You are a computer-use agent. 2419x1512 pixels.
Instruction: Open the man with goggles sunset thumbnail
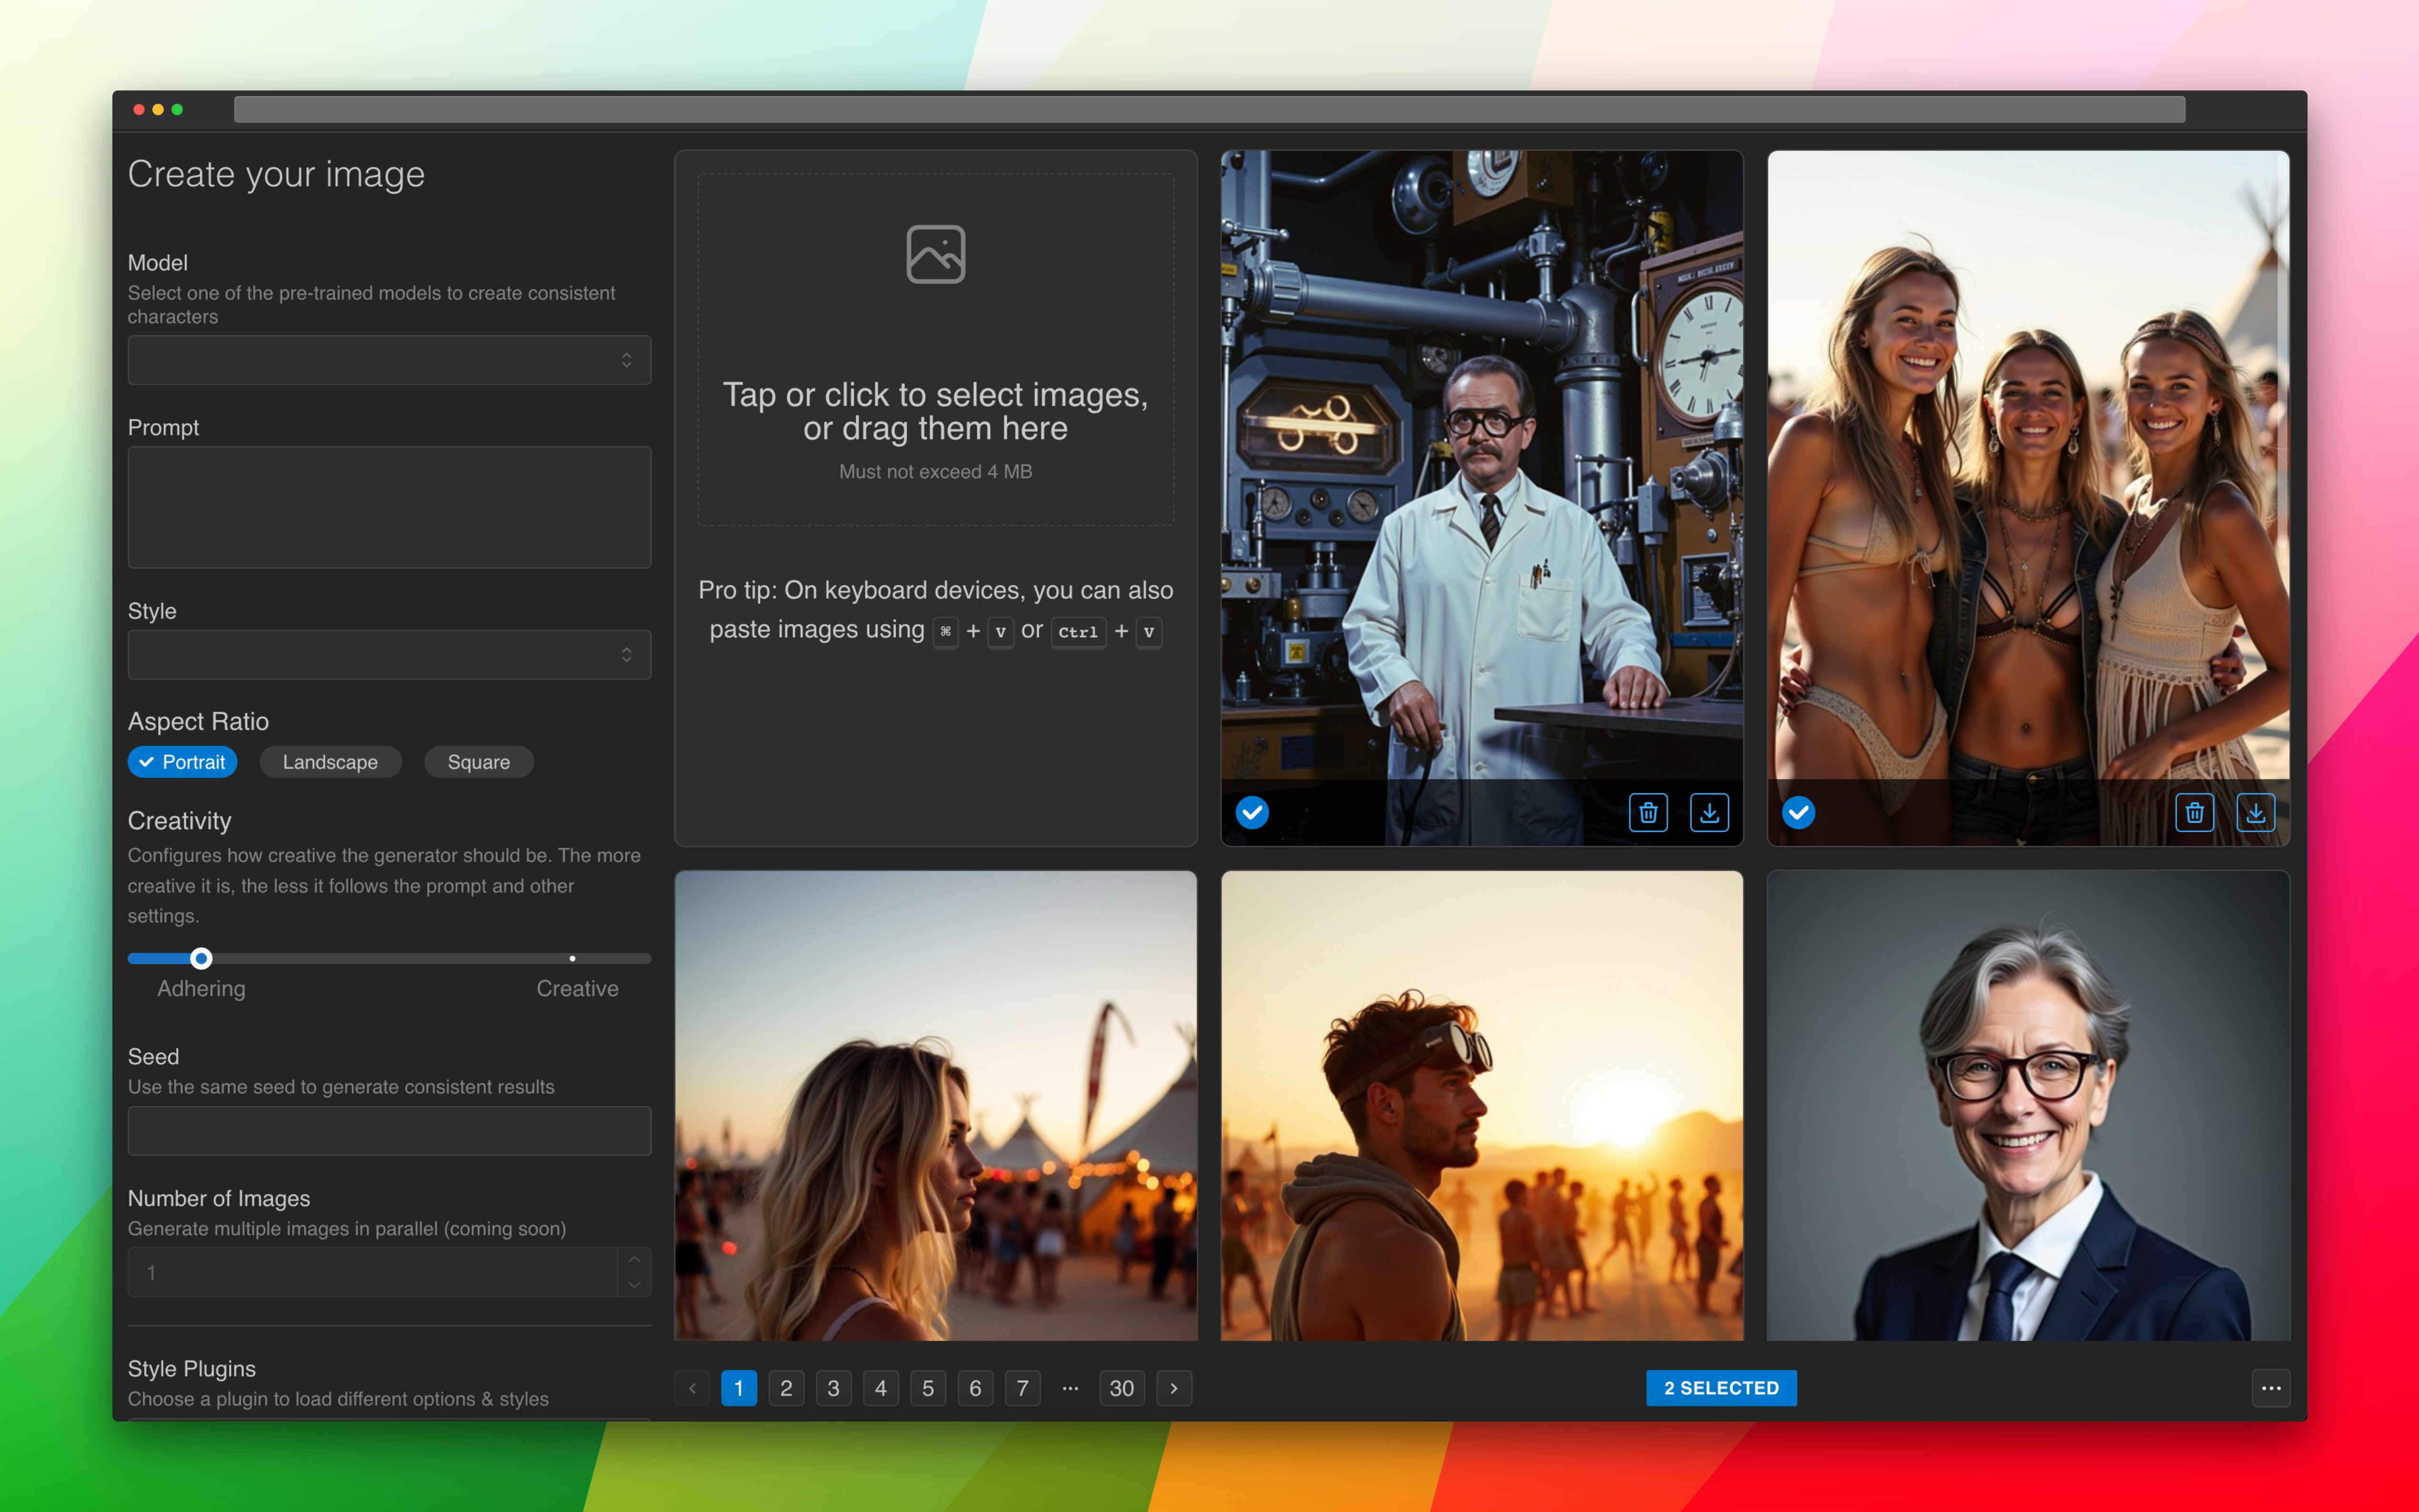tap(1481, 1105)
